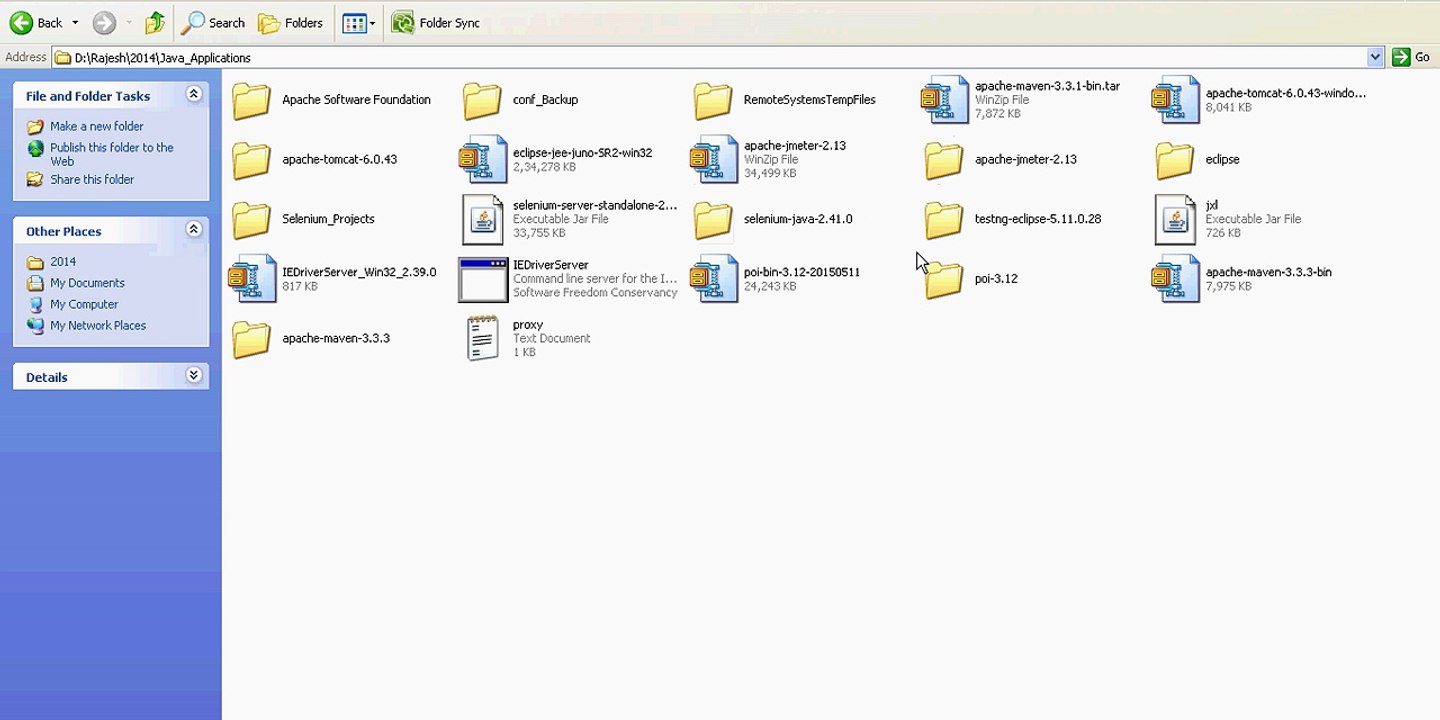
Task: Select the RemoteSystemsTempFiles folder icon
Action: click(713, 100)
